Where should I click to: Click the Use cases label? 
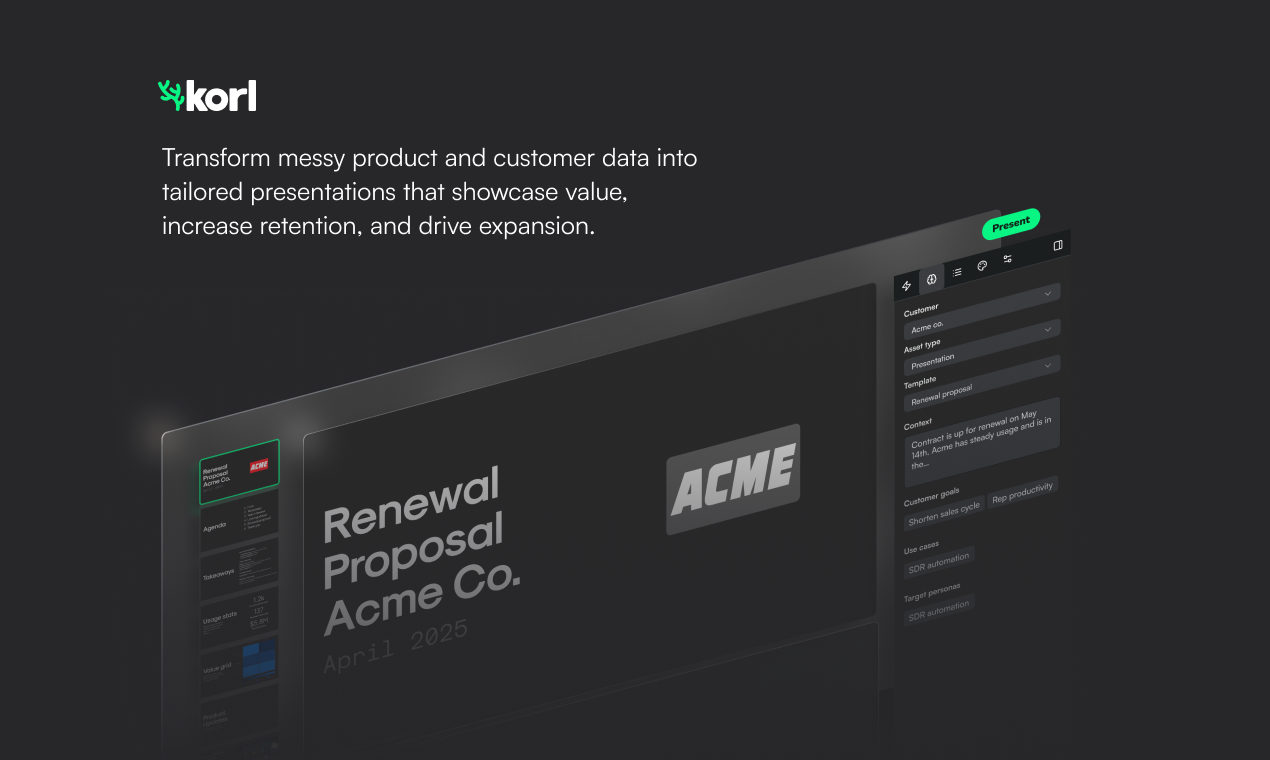921,548
